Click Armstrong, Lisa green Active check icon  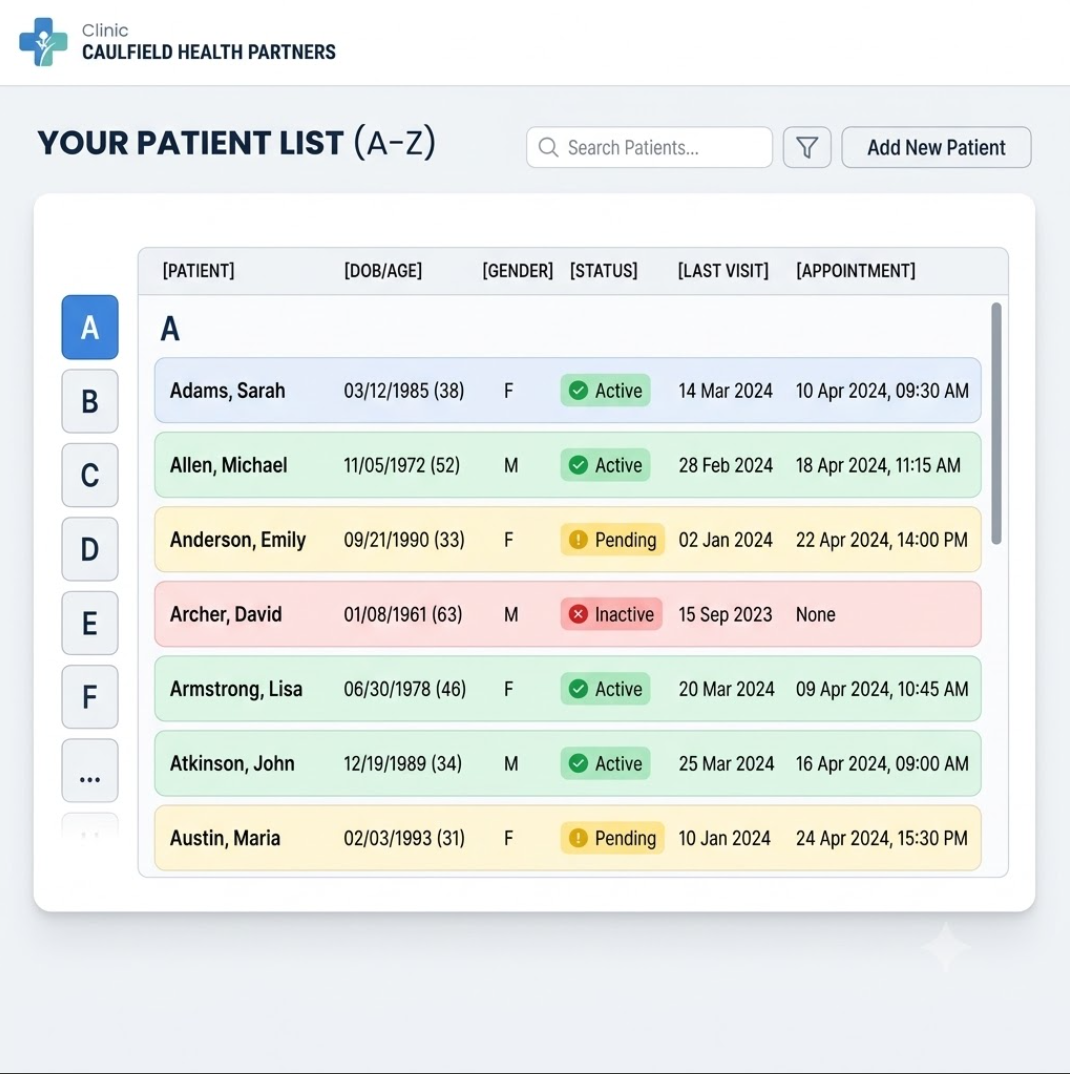578,689
